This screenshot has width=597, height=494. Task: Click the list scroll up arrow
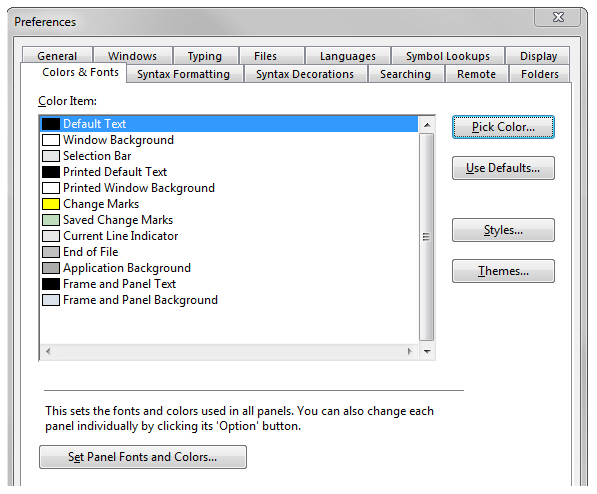(x=427, y=125)
